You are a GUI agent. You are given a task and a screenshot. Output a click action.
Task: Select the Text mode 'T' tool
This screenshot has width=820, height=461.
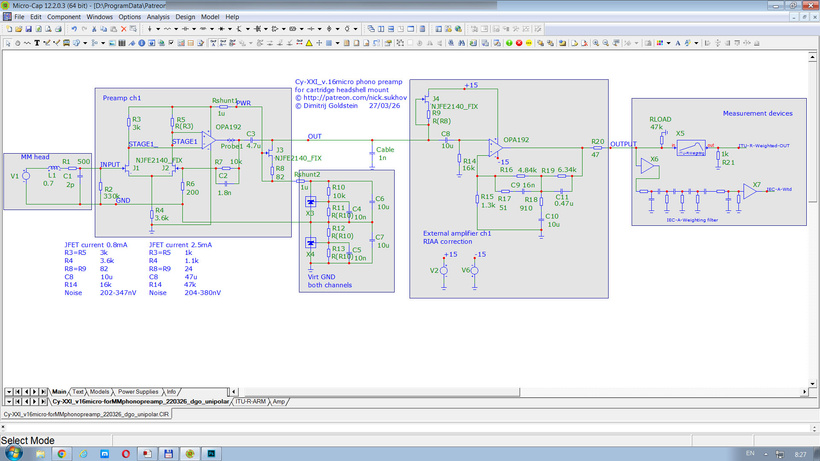point(37,43)
